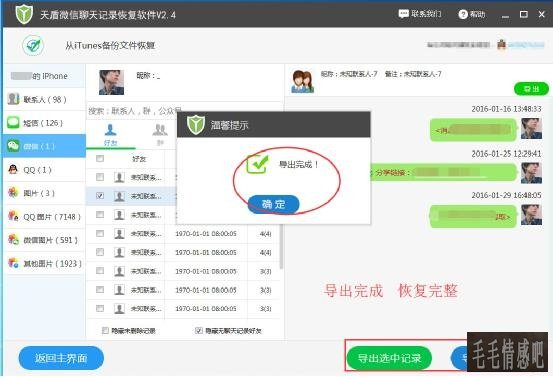Toggle select-all checkbox in 好友 header row
The width and height of the screenshot is (553, 377).
pyautogui.click(x=100, y=158)
